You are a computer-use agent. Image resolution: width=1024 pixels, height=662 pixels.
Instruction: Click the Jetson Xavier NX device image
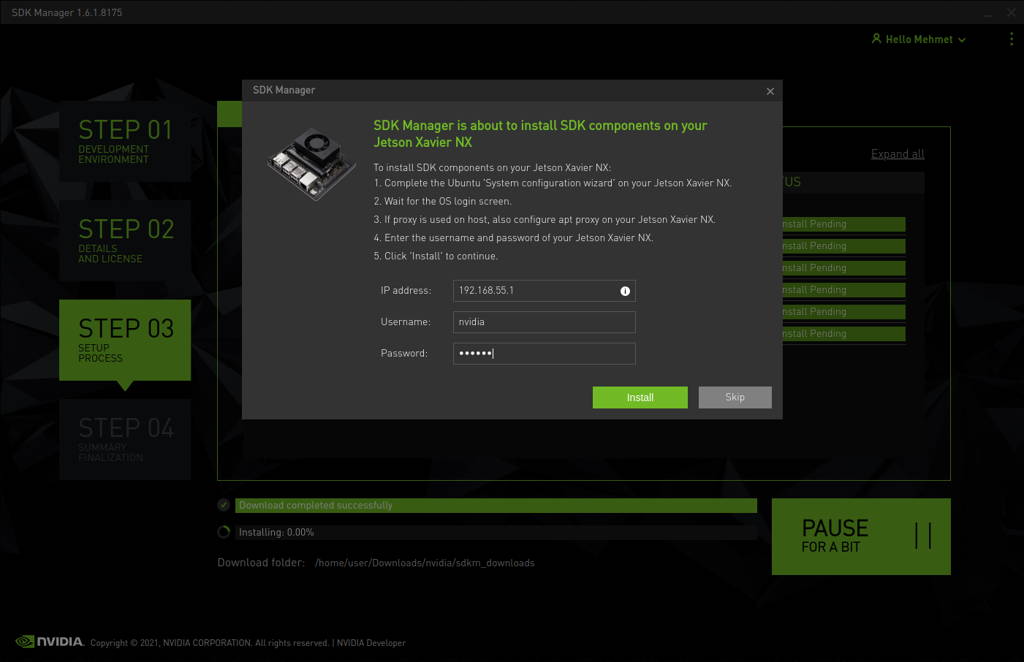coord(312,163)
